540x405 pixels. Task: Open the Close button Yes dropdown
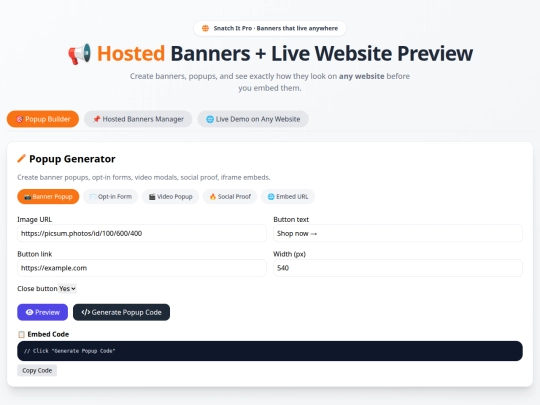(67, 289)
